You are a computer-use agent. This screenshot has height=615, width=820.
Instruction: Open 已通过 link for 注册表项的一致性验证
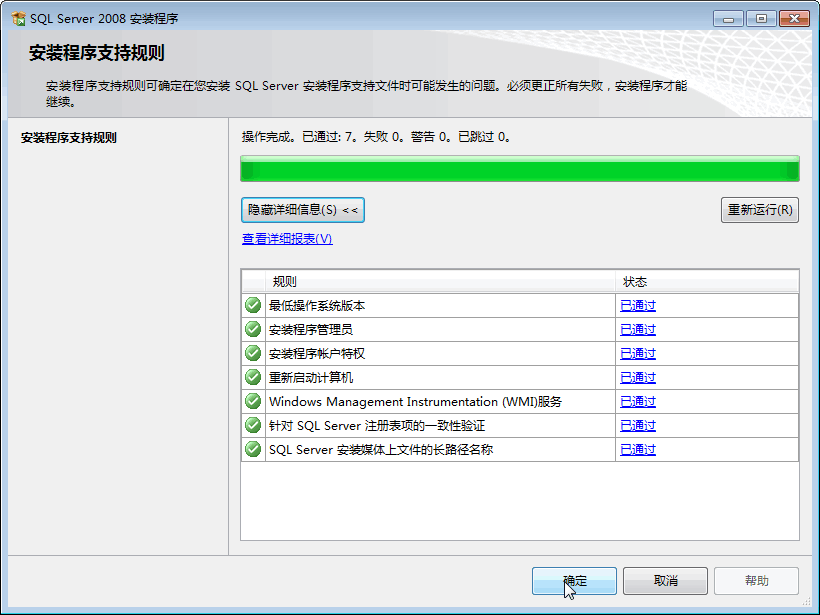point(637,426)
